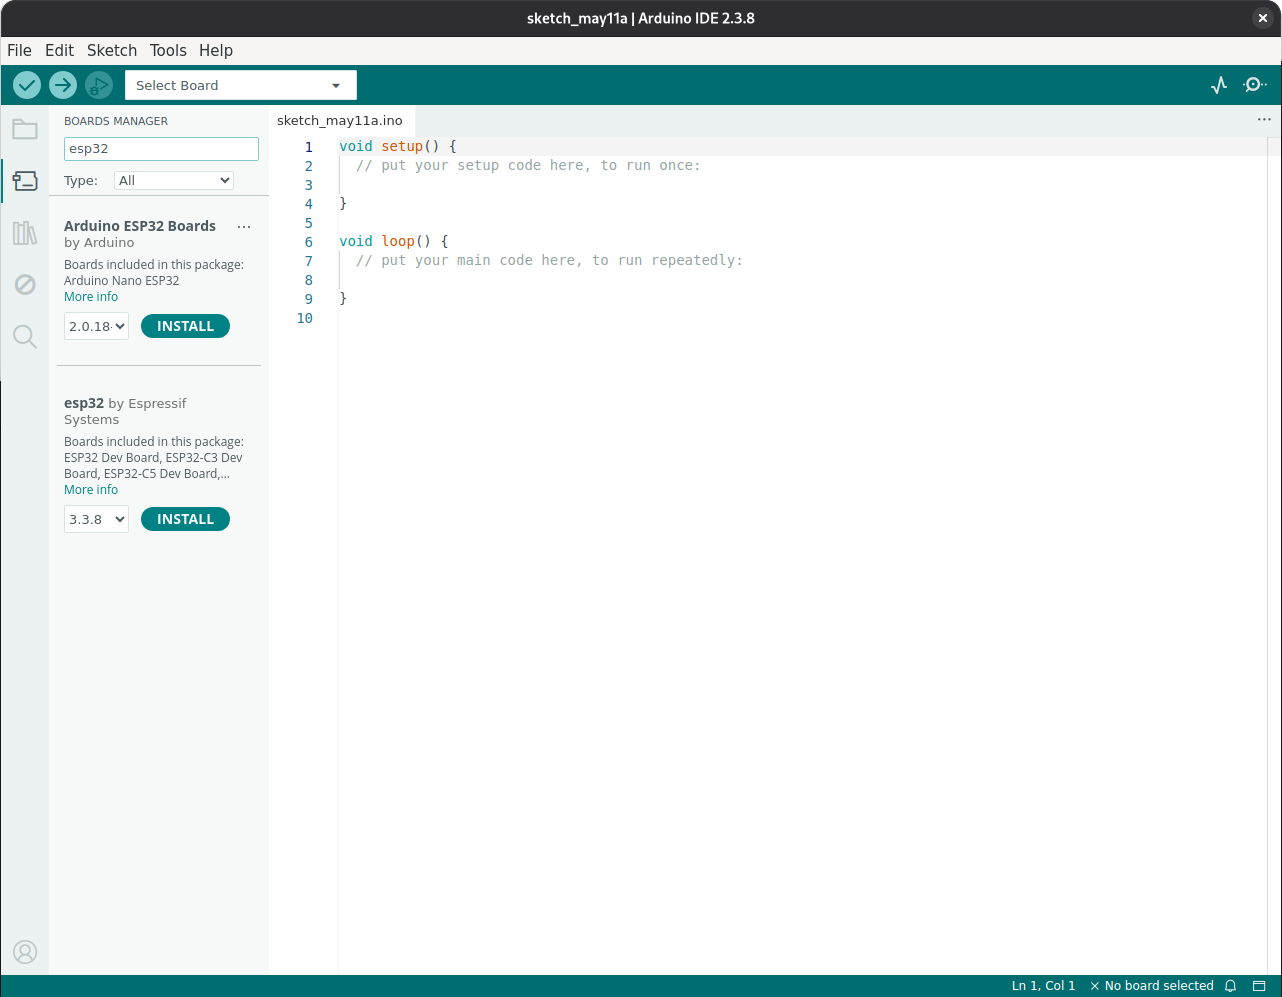Open the 3.3.8 version dropdown
1282x997 pixels.
(x=96, y=519)
